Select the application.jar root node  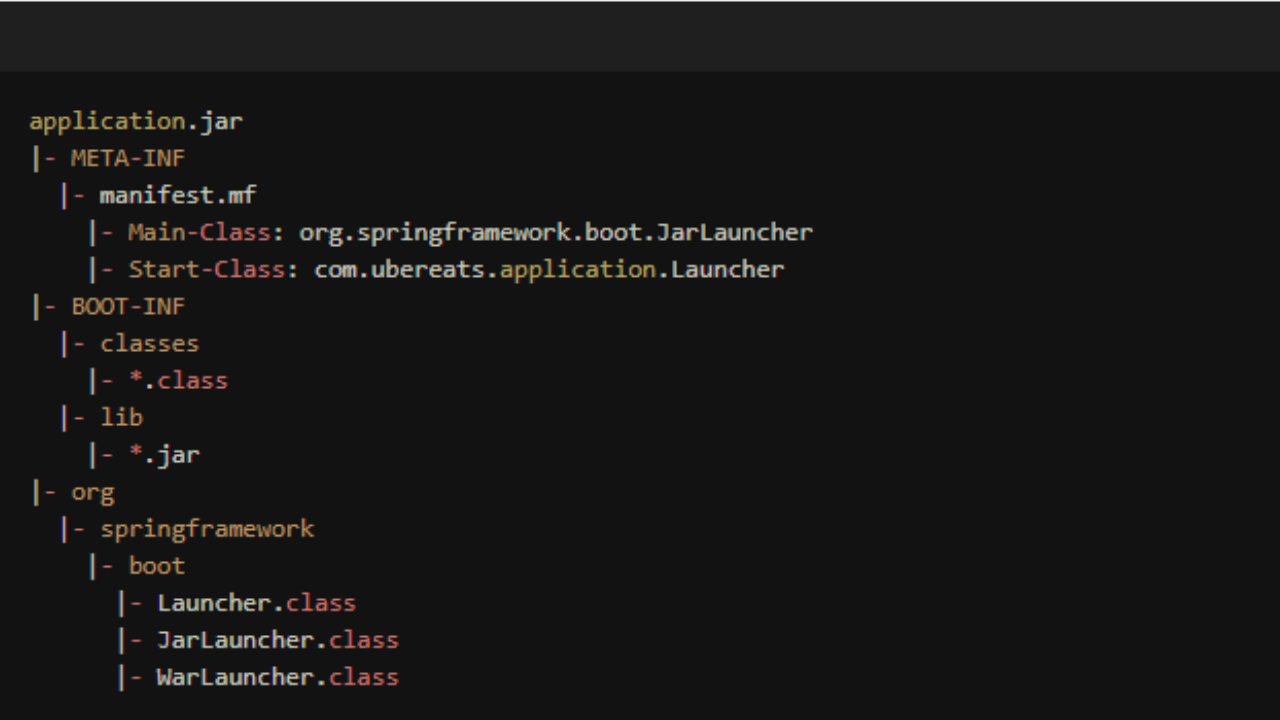136,121
